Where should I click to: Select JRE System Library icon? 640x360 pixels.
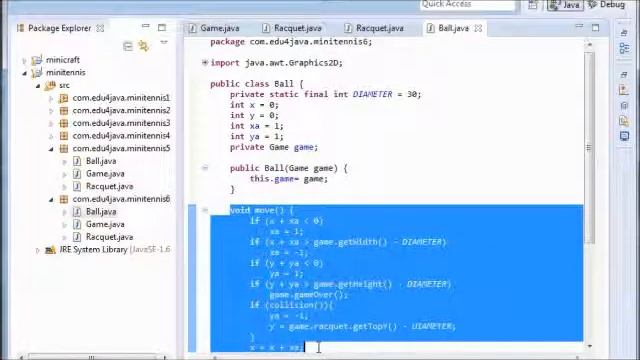click(50, 250)
